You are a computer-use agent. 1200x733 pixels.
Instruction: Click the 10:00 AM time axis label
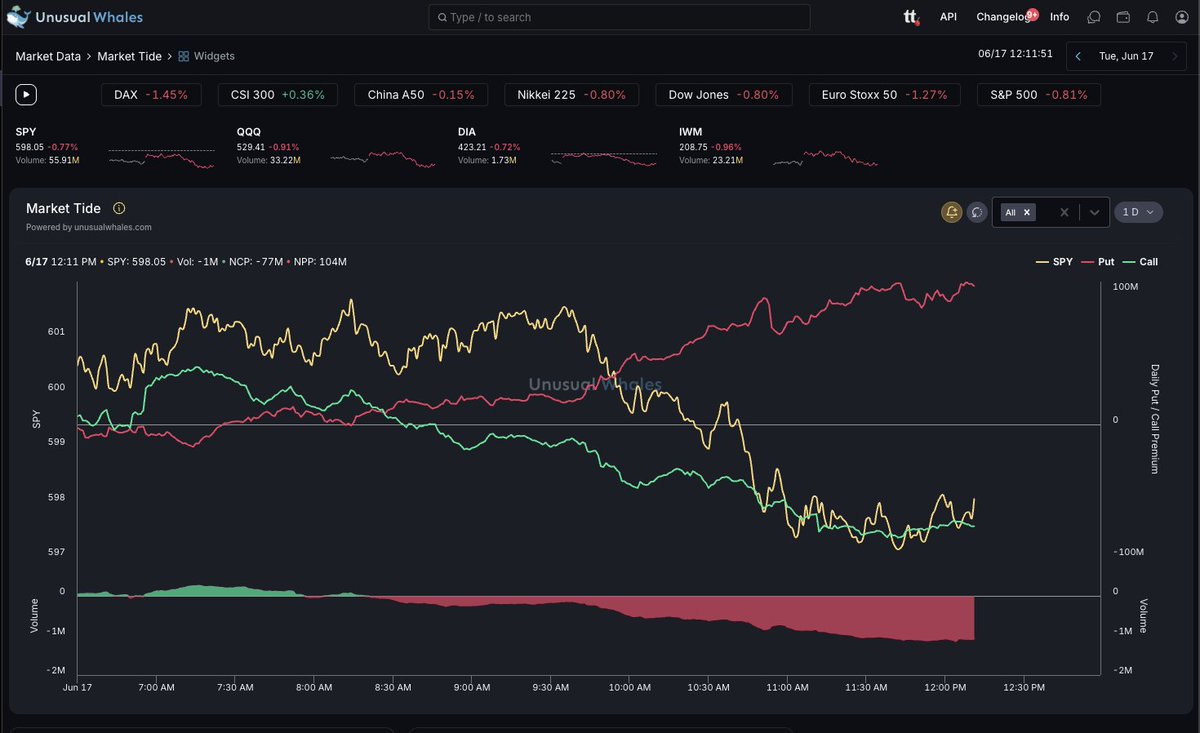point(630,688)
